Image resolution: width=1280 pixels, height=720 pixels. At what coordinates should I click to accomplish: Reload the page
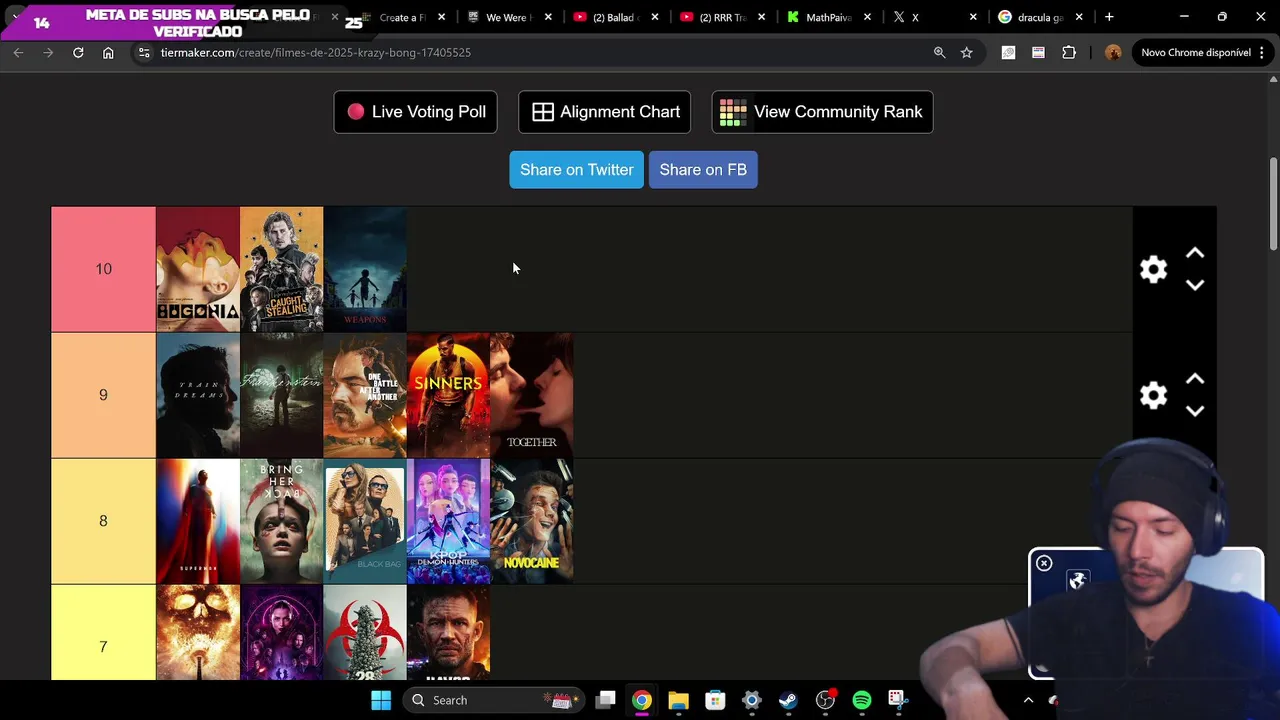78,52
